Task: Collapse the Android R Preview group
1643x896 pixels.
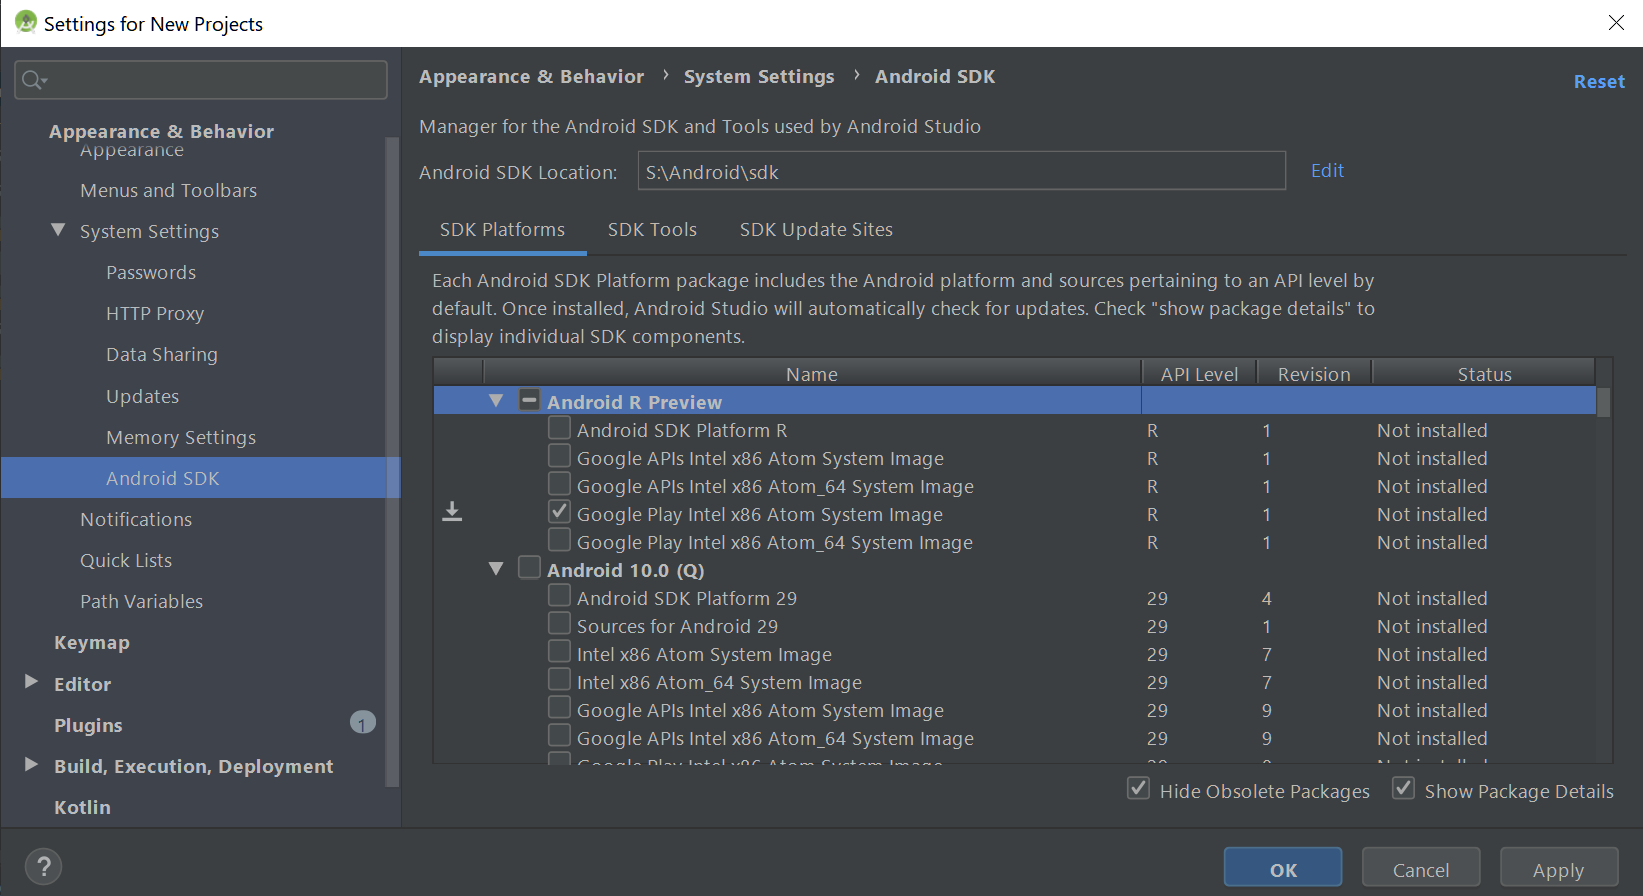Action: tap(496, 401)
